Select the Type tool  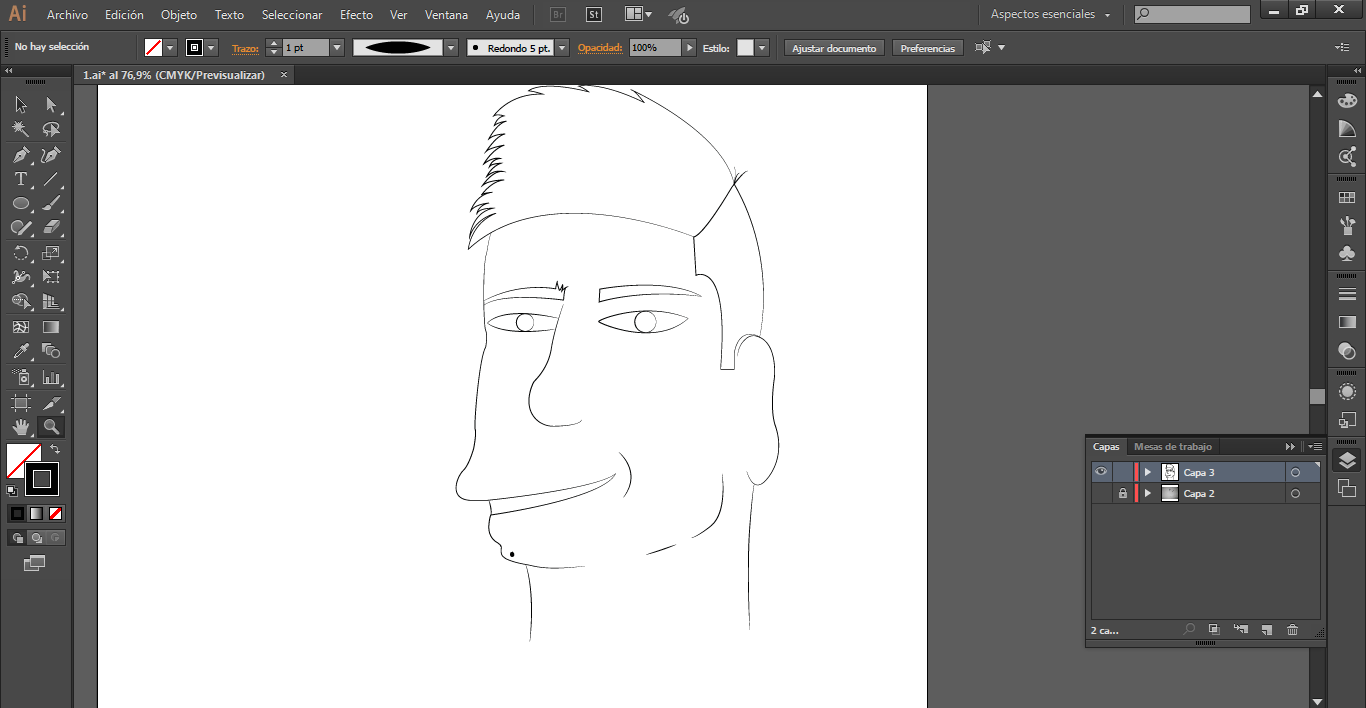20,180
